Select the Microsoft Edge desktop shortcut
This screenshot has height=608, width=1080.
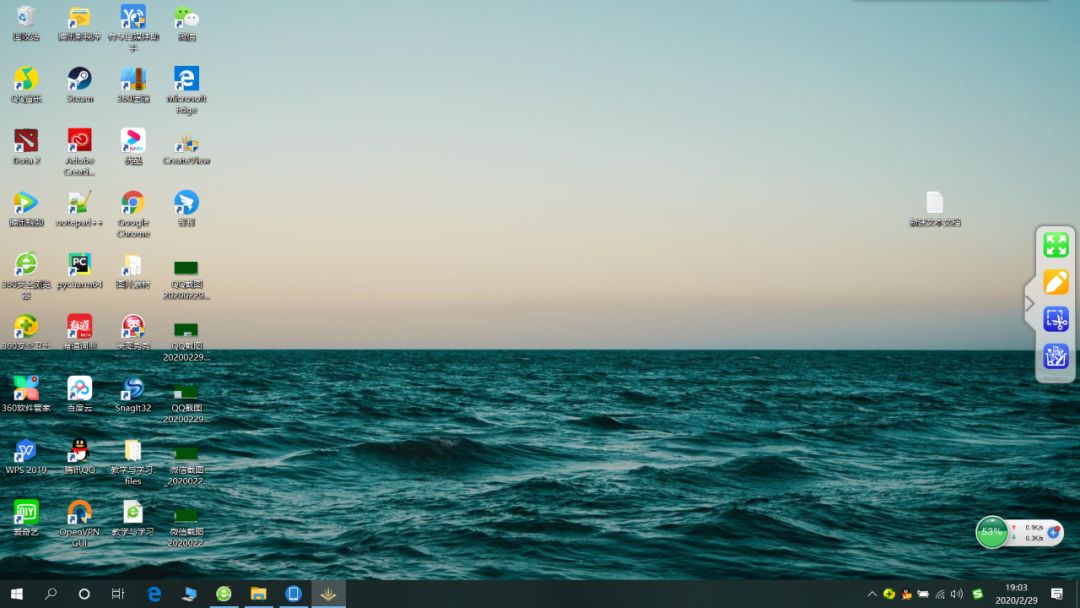coord(187,90)
